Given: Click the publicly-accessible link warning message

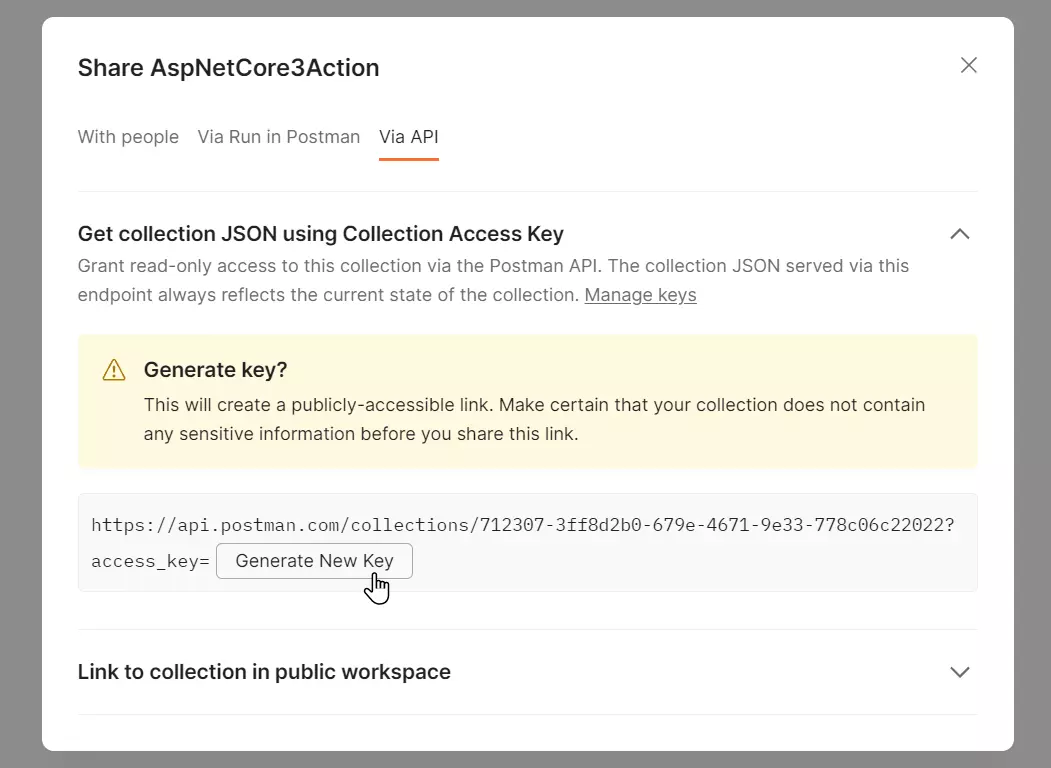Looking at the screenshot, I should point(534,420).
